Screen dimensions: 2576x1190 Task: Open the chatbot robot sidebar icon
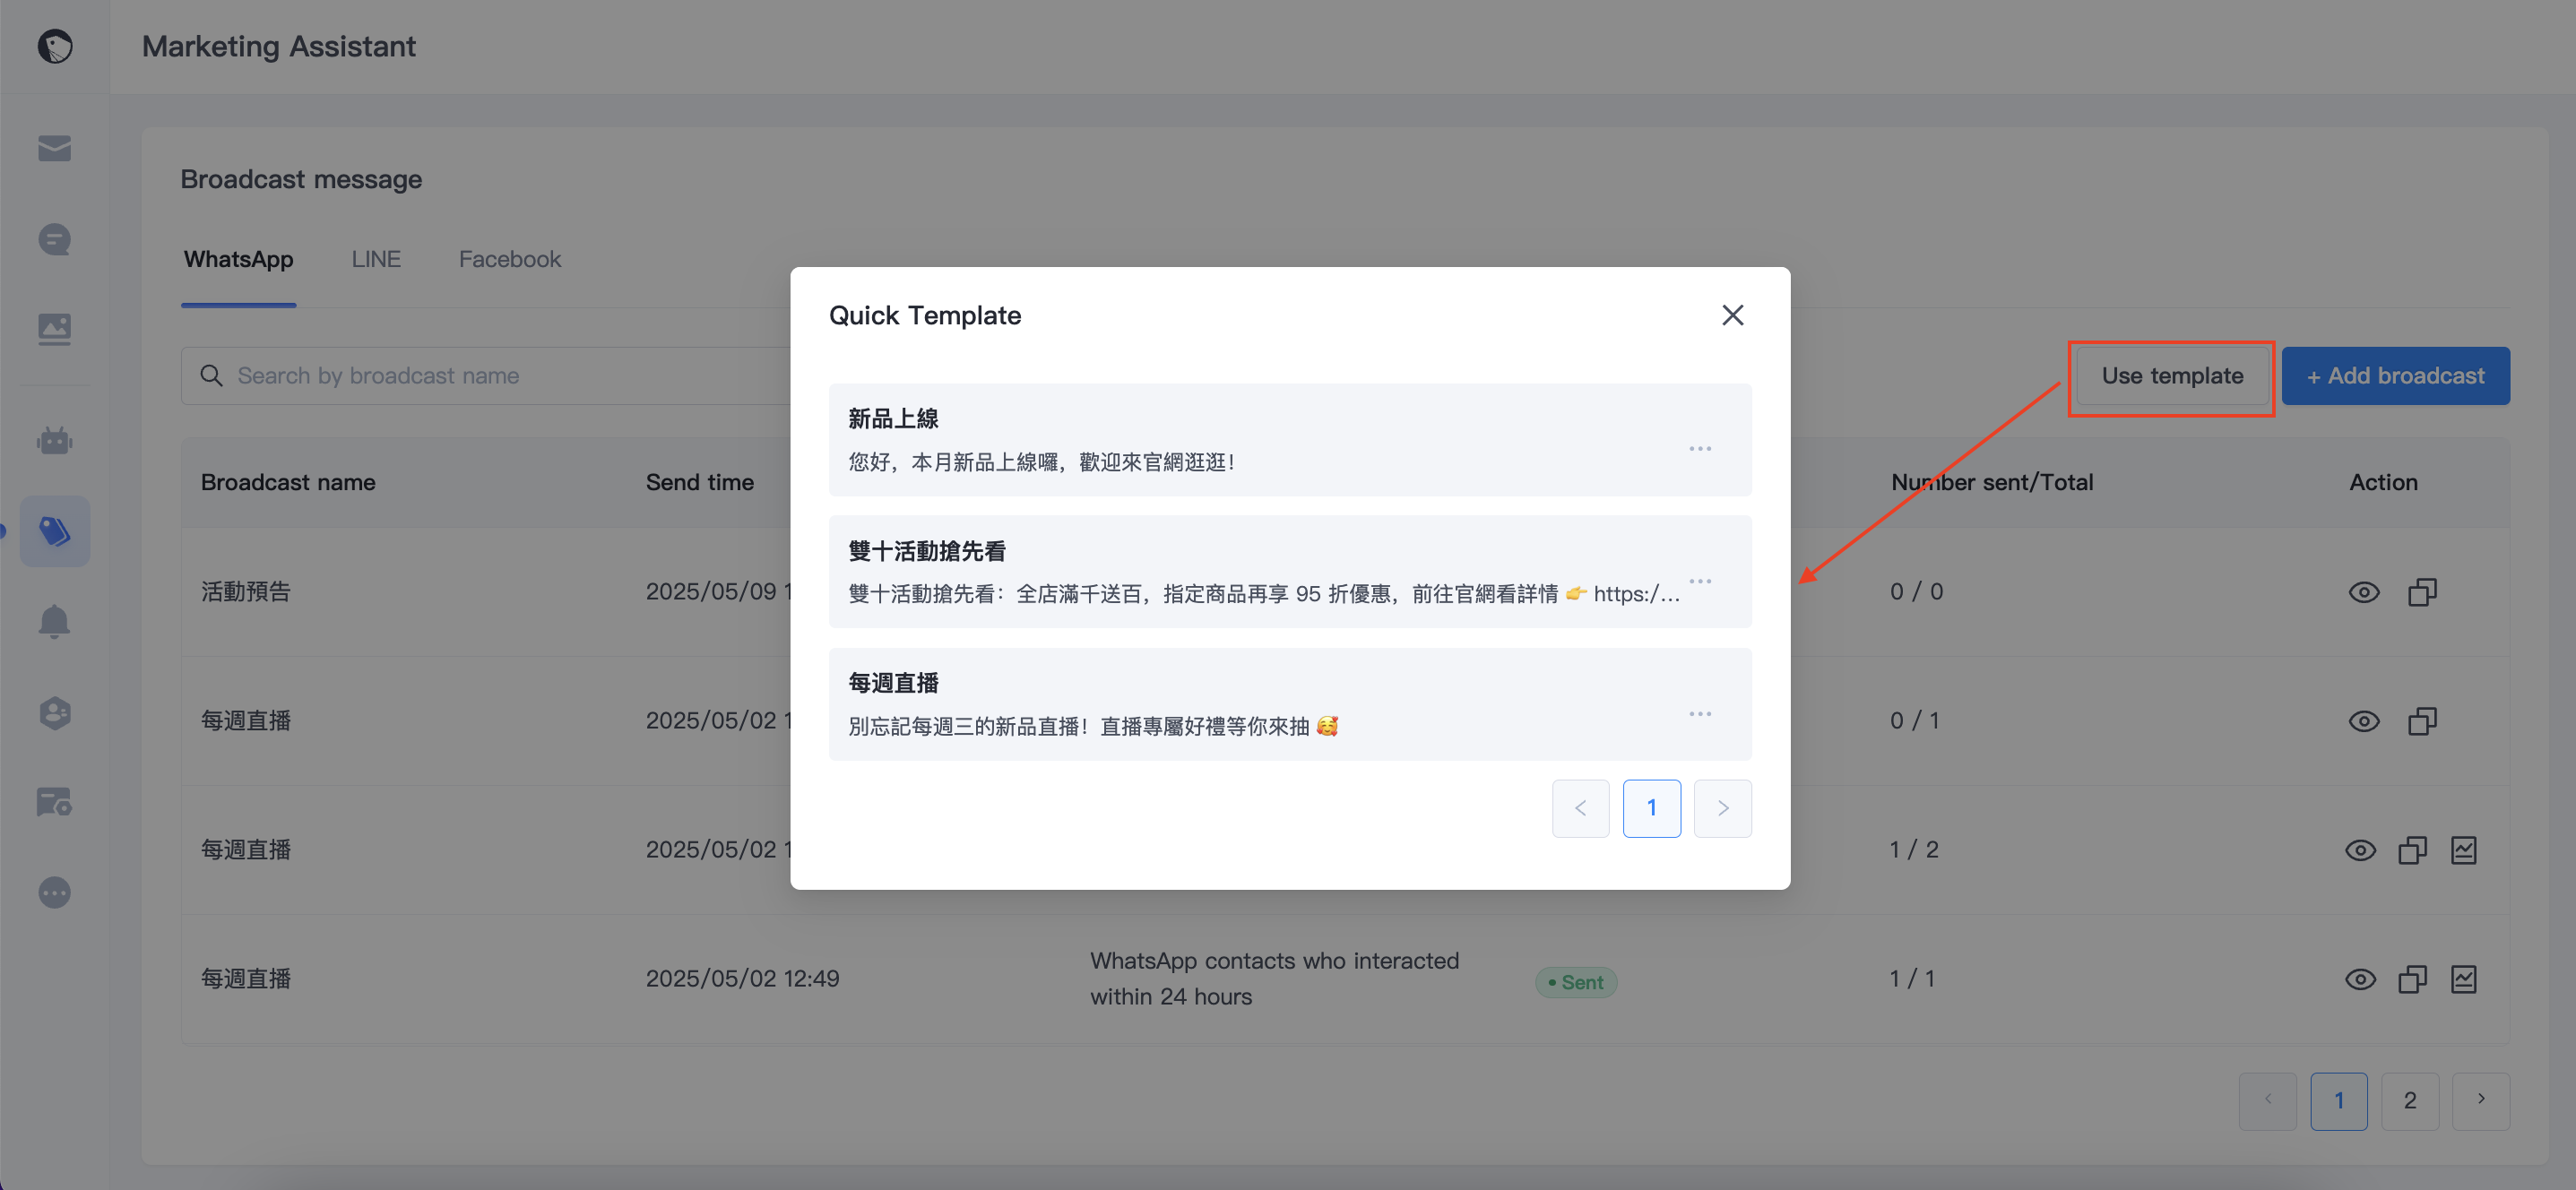(55, 440)
